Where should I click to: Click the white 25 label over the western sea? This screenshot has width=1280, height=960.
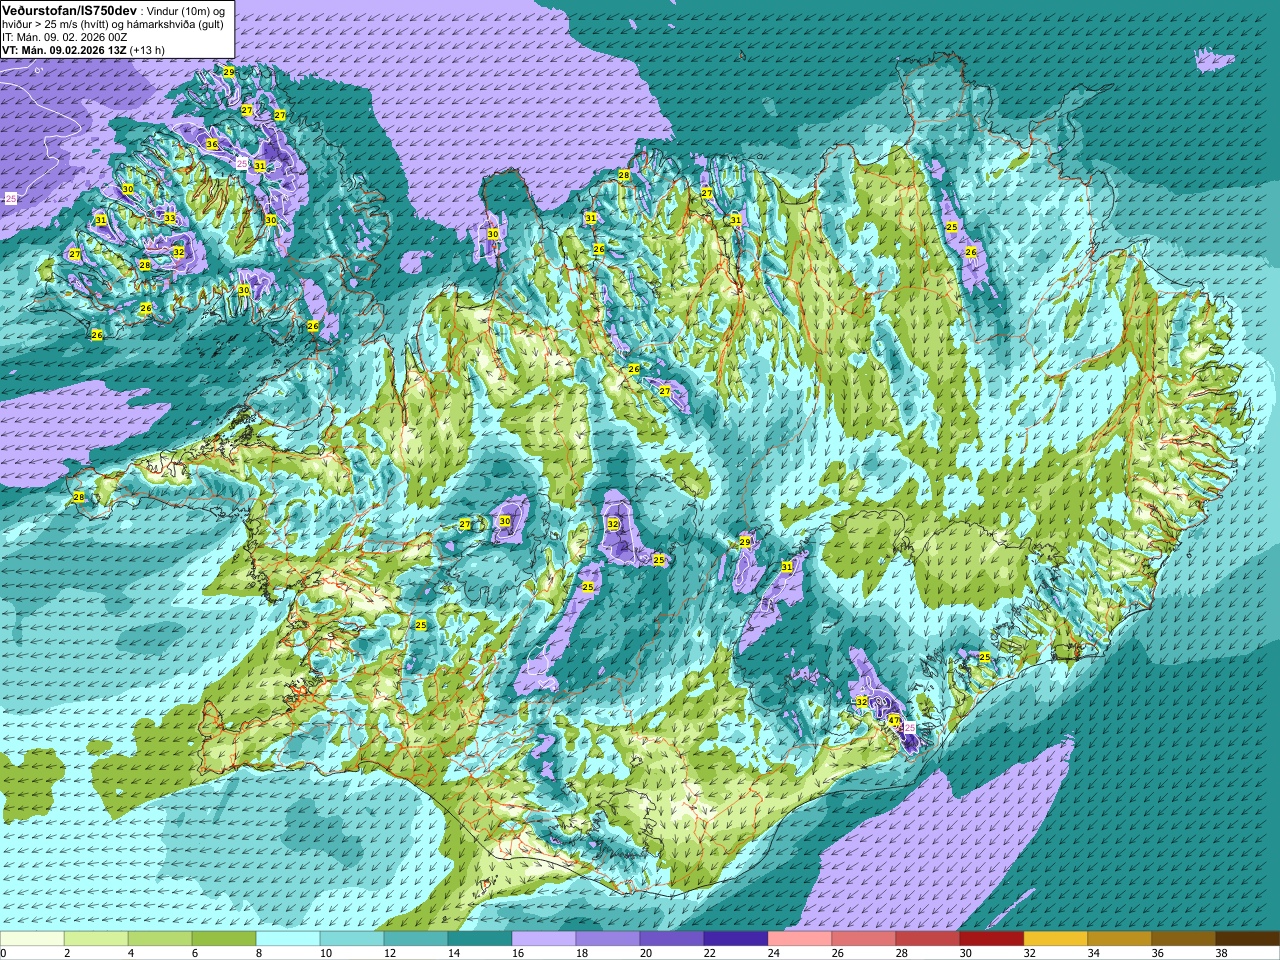11,199
